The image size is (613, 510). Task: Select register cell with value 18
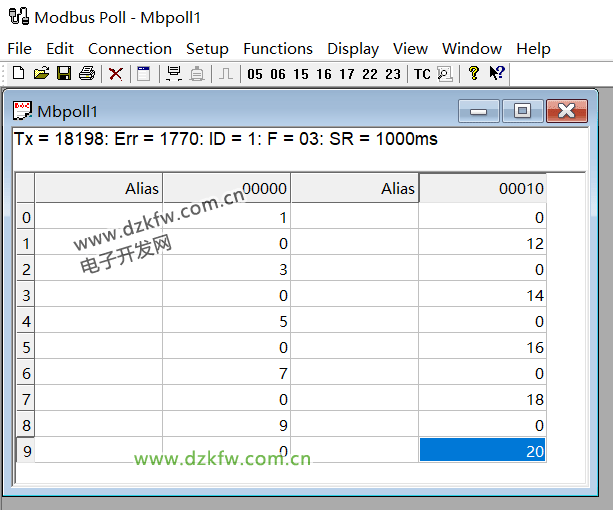(x=482, y=398)
